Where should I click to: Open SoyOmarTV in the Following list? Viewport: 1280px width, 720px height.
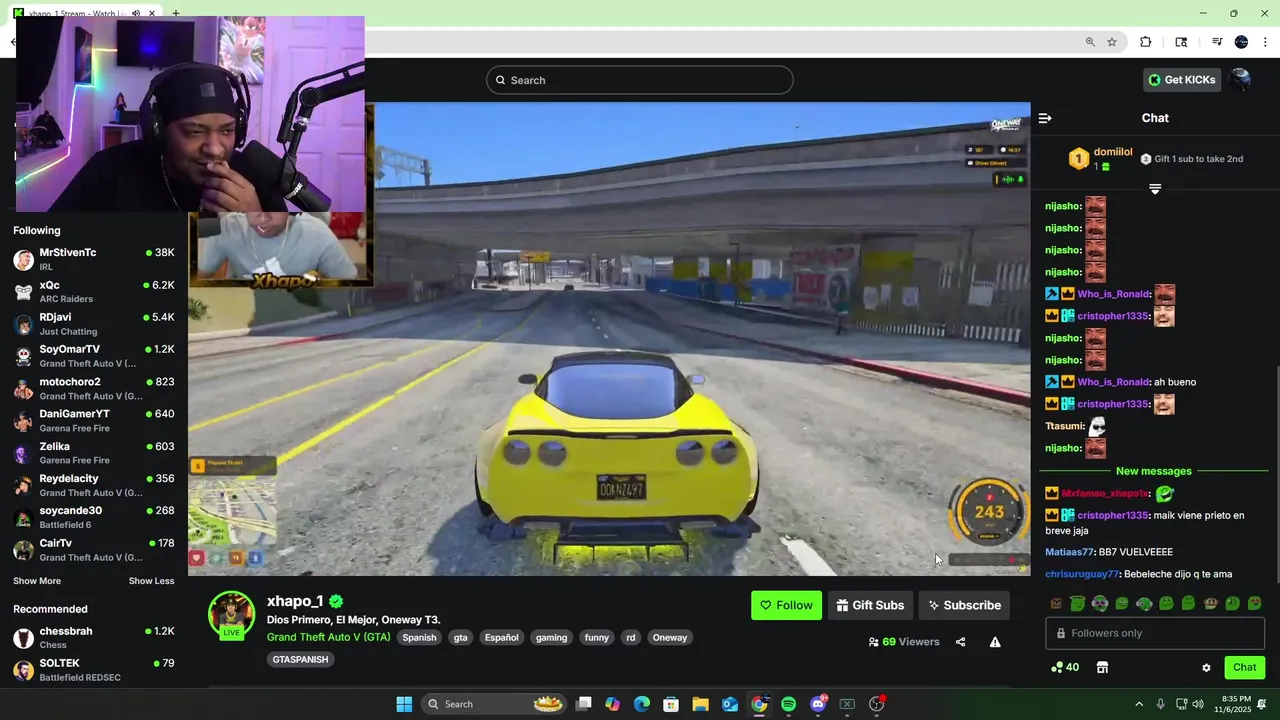(x=94, y=356)
